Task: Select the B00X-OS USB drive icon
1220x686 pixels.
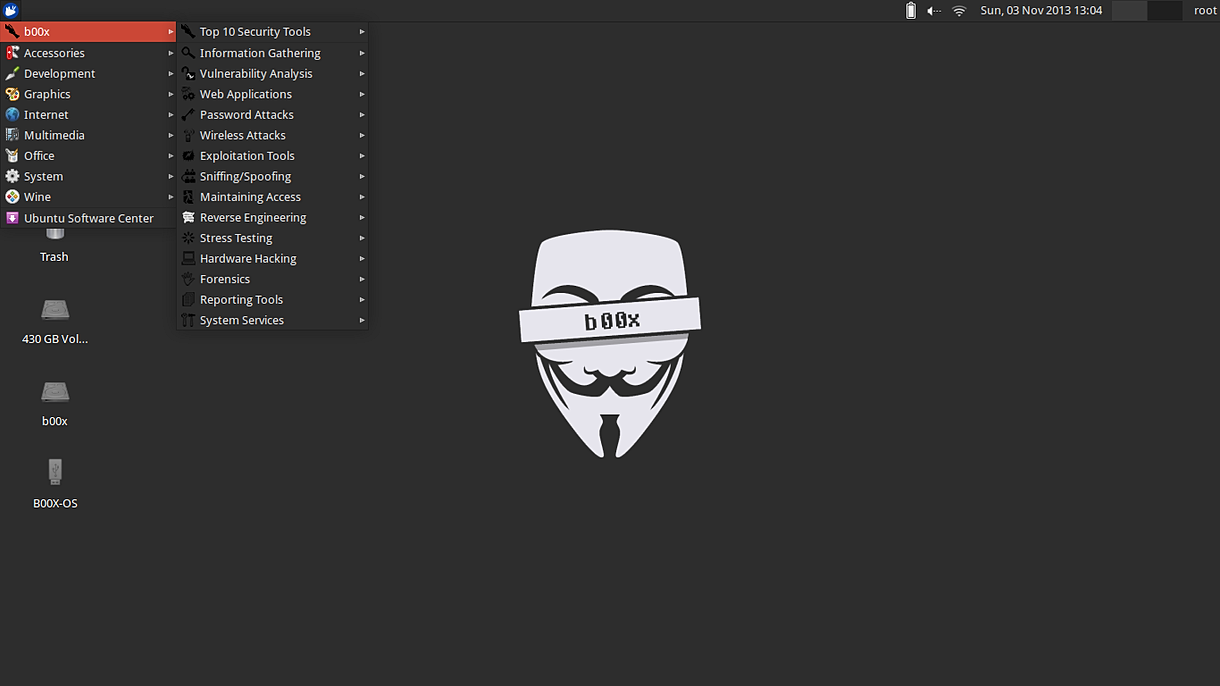Action: pos(55,471)
